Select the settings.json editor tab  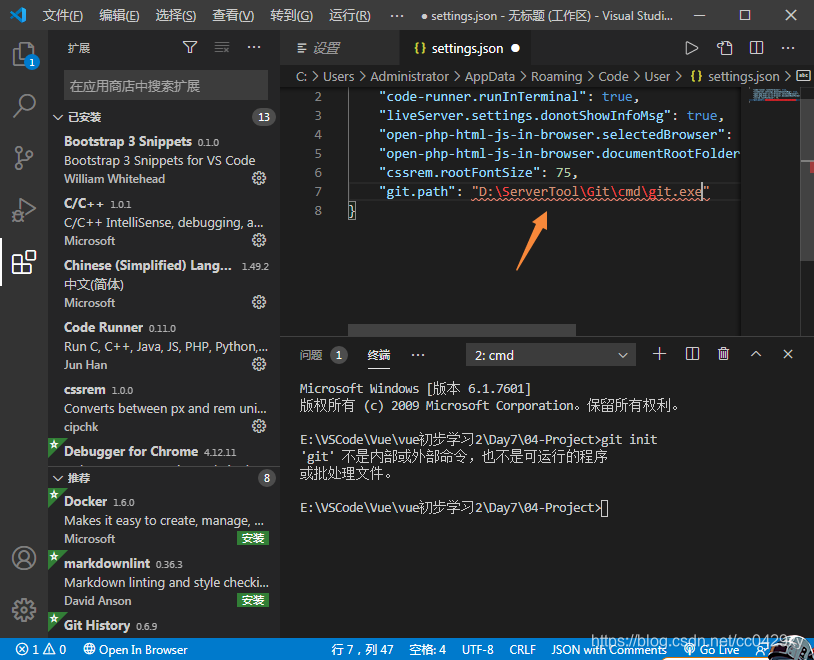coord(466,48)
